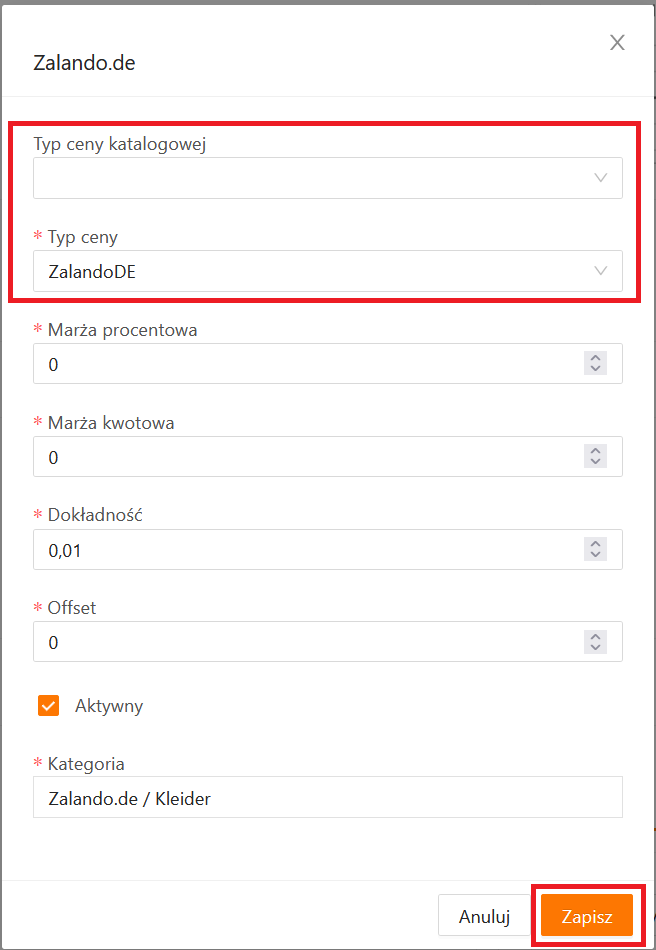Close the Zalando.de dialog with X
656x950 pixels.
617,42
